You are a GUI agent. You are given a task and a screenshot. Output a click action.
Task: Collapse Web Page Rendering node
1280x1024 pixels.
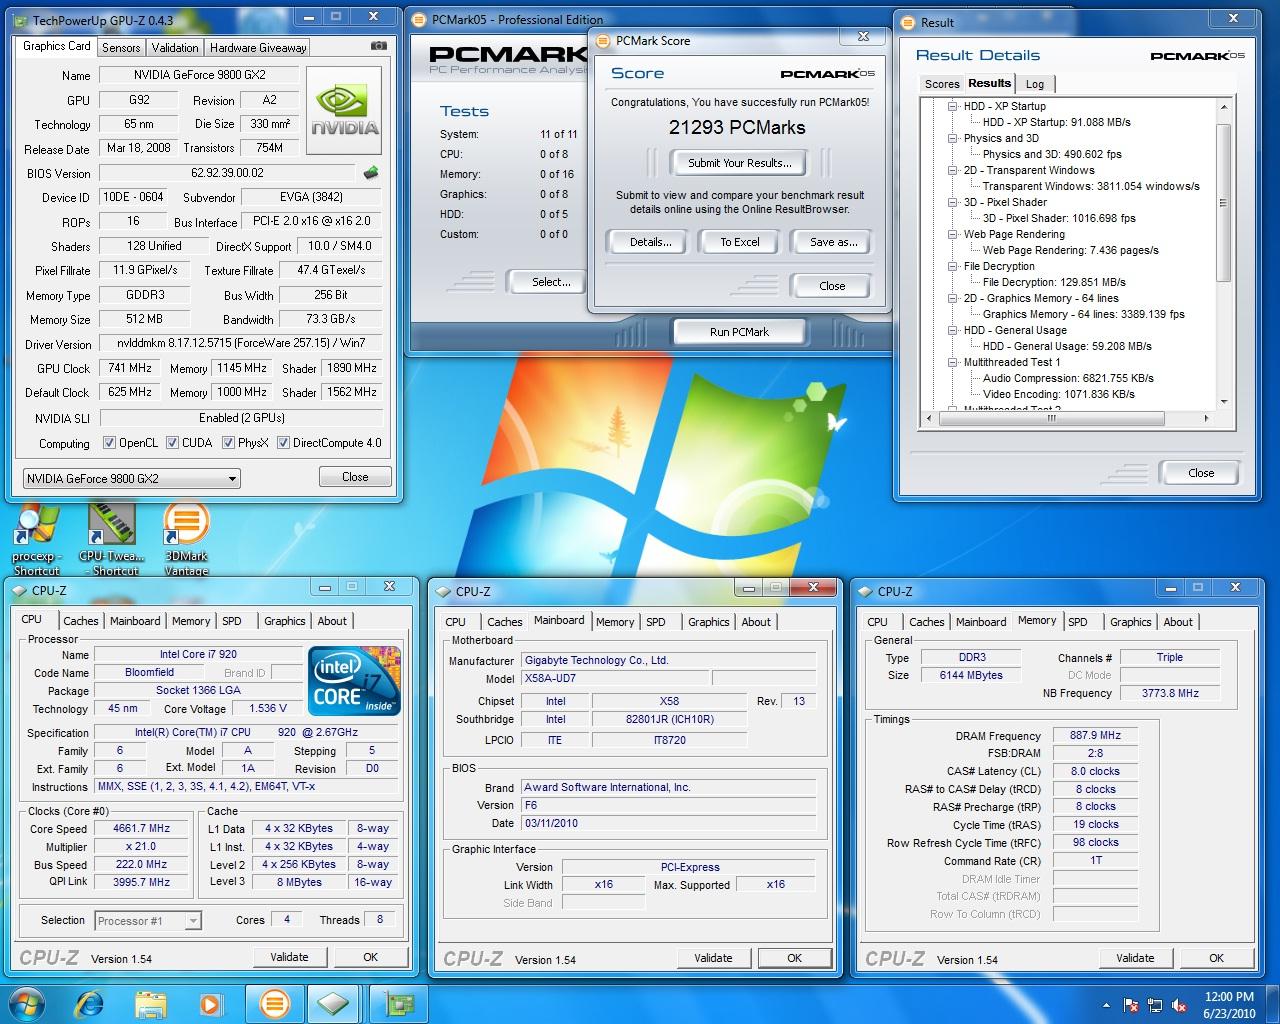tap(951, 234)
